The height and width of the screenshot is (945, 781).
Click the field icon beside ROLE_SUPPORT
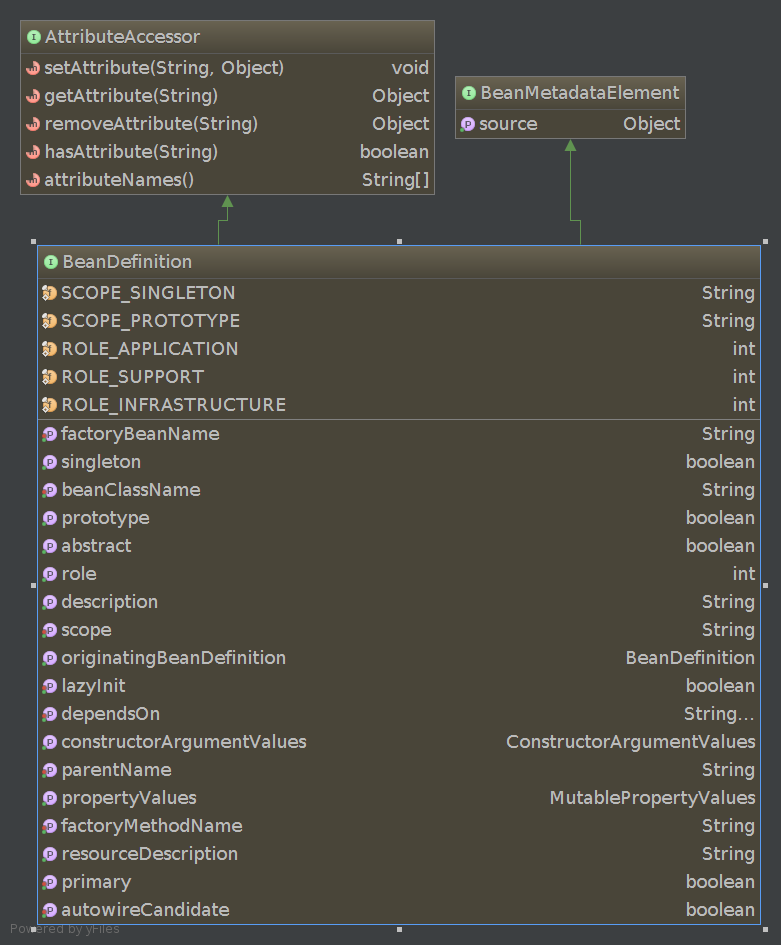[x=49, y=377]
